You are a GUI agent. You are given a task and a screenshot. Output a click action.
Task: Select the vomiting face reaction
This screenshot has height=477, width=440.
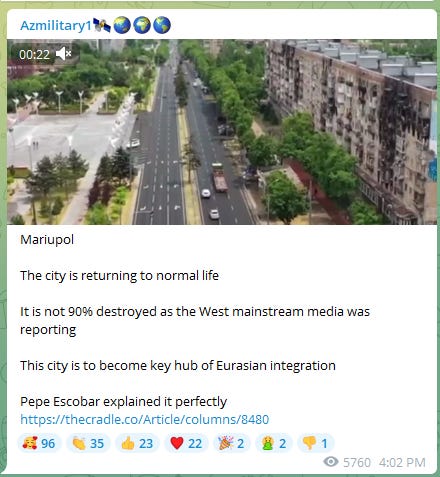click(x=274, y=443)
